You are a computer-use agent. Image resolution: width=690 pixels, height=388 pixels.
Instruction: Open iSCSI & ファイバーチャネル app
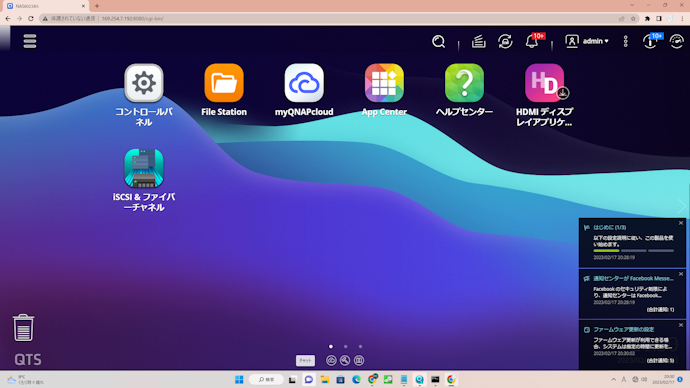click(x=144, y=168)
